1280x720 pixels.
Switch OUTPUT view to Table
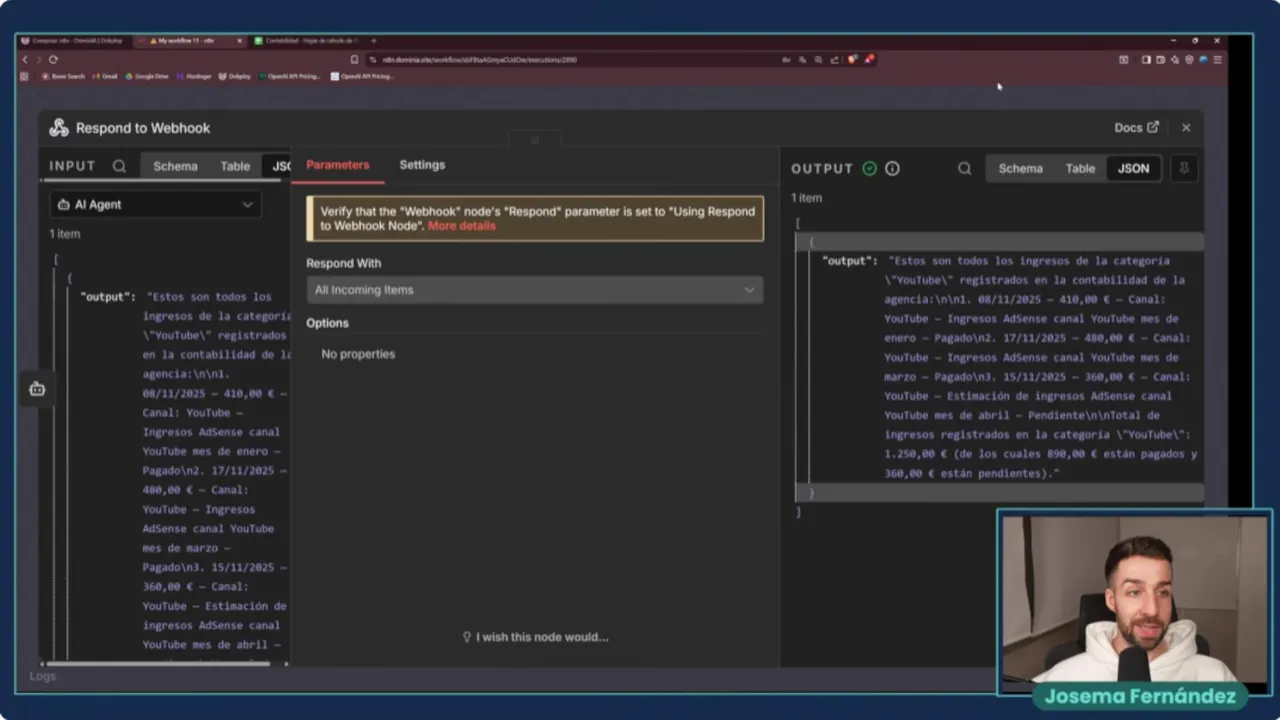(x=1080, y=168)
